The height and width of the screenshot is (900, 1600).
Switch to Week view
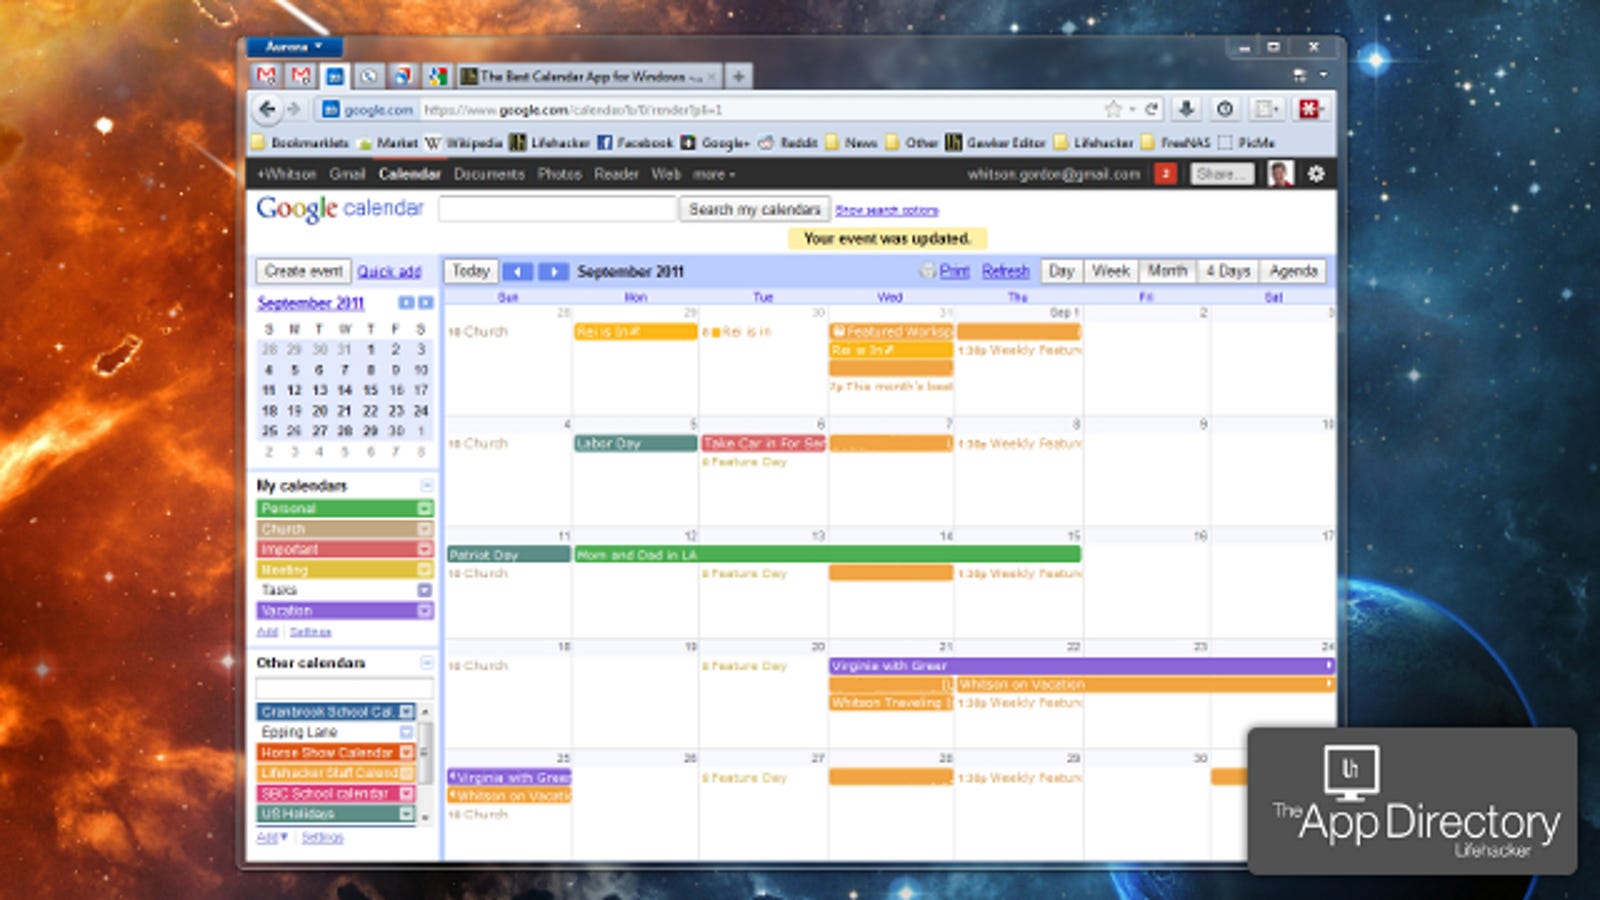point(1110,271)
